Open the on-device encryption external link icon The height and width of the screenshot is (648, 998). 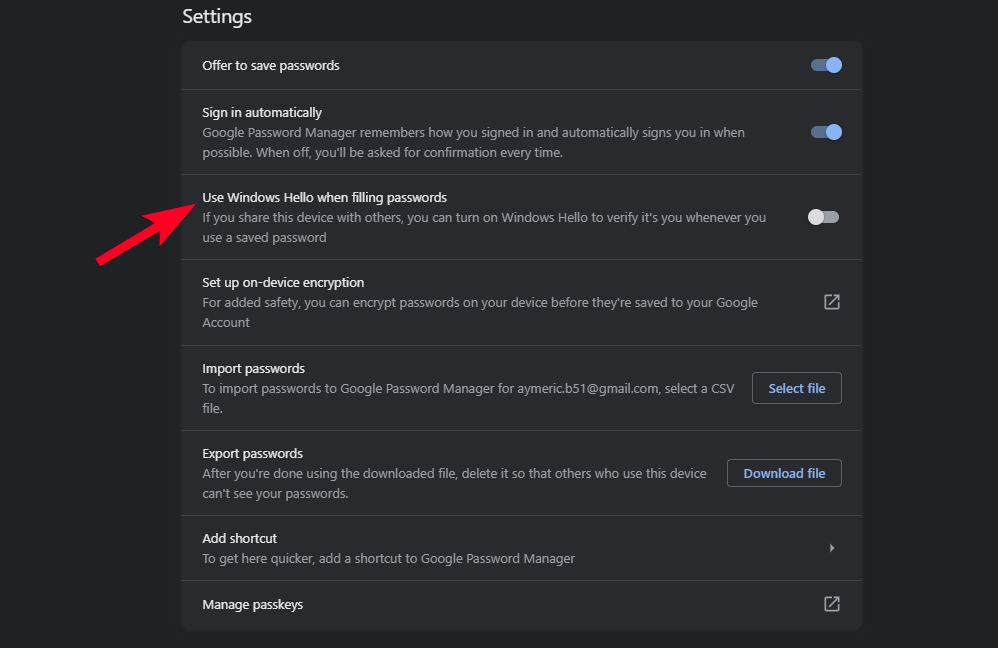click(831, 302)
